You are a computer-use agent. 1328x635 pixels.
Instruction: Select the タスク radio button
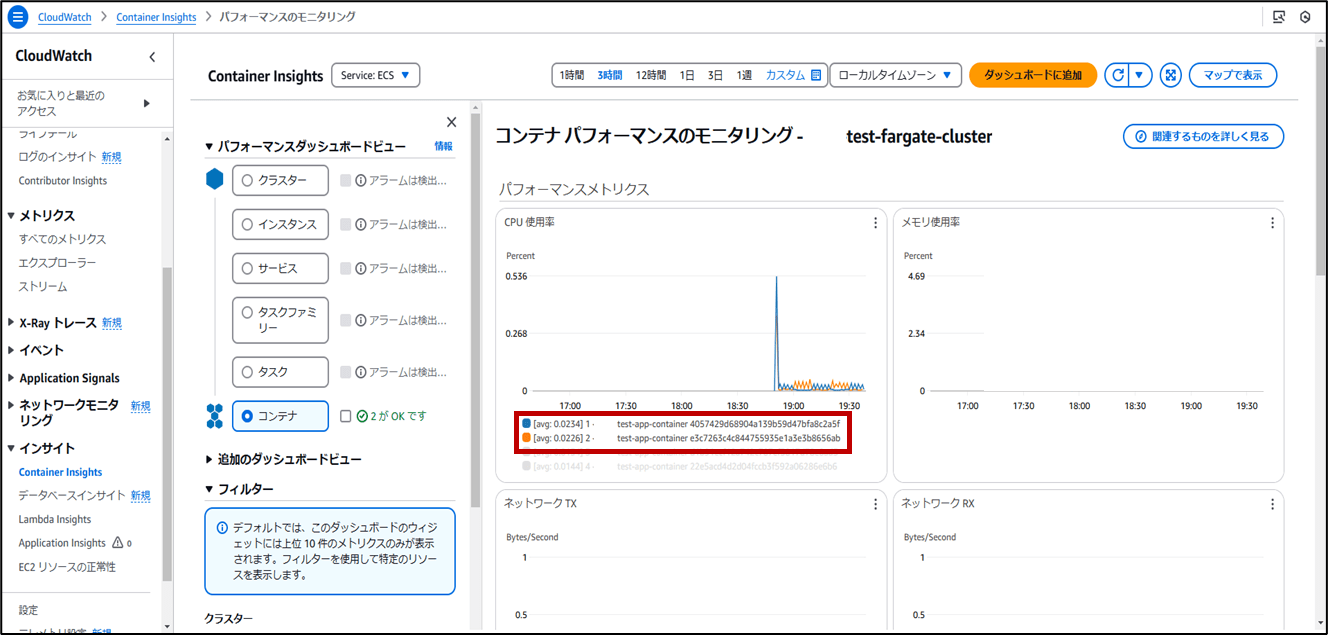pyautogui.click(x=247, y=372)
